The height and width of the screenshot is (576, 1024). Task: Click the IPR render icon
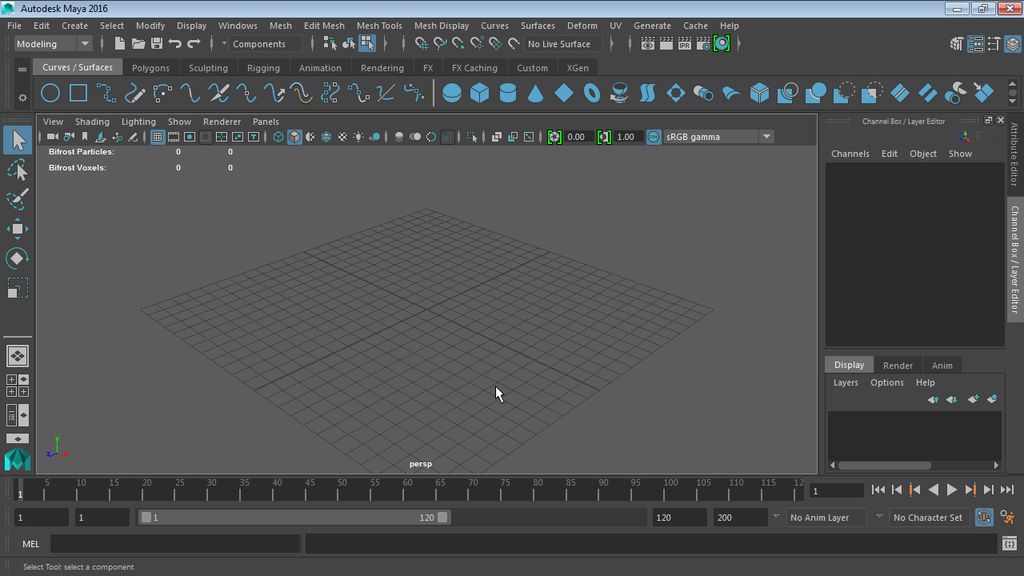coord(684,44)
